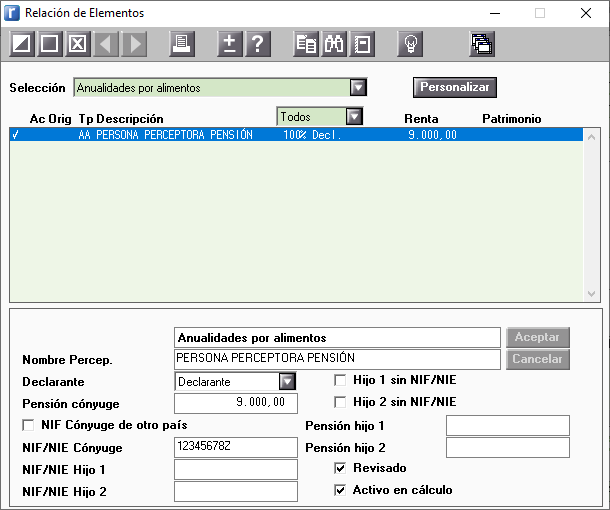Click the Patrimonio column header

[x=512, y=119]
